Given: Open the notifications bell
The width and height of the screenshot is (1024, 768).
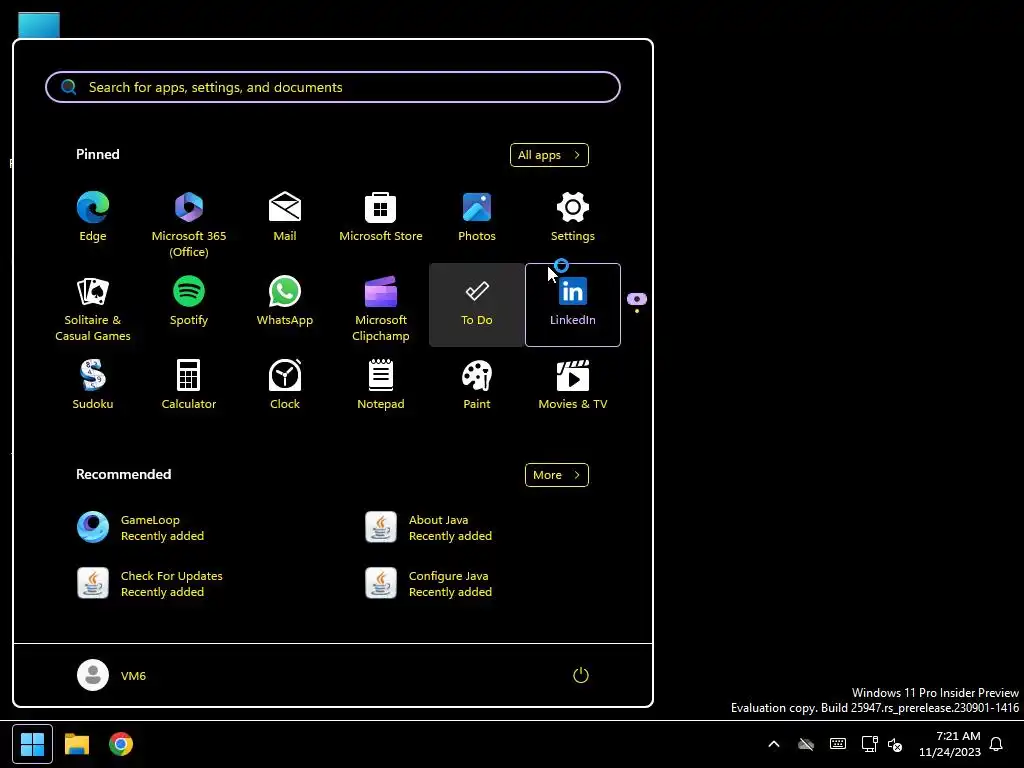Looking at the screenshot, I should pos(996,744).
